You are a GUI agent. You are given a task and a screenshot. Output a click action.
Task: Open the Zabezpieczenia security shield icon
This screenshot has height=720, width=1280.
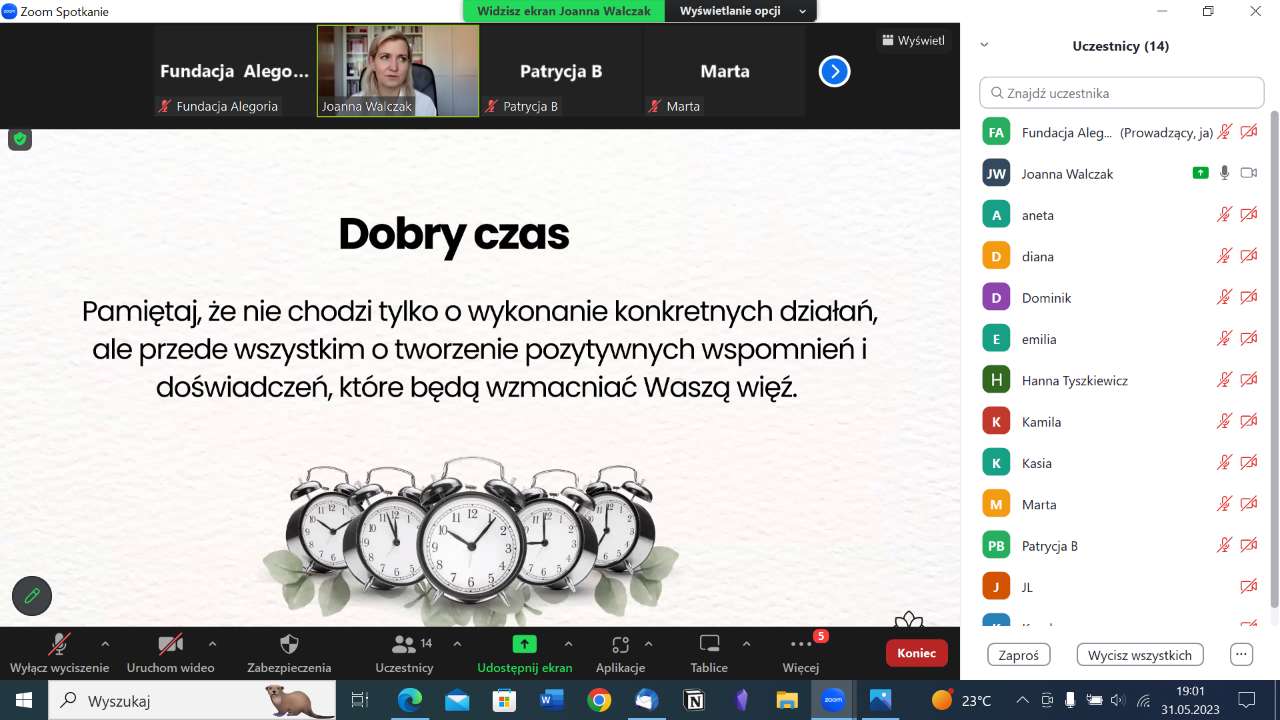289,644
